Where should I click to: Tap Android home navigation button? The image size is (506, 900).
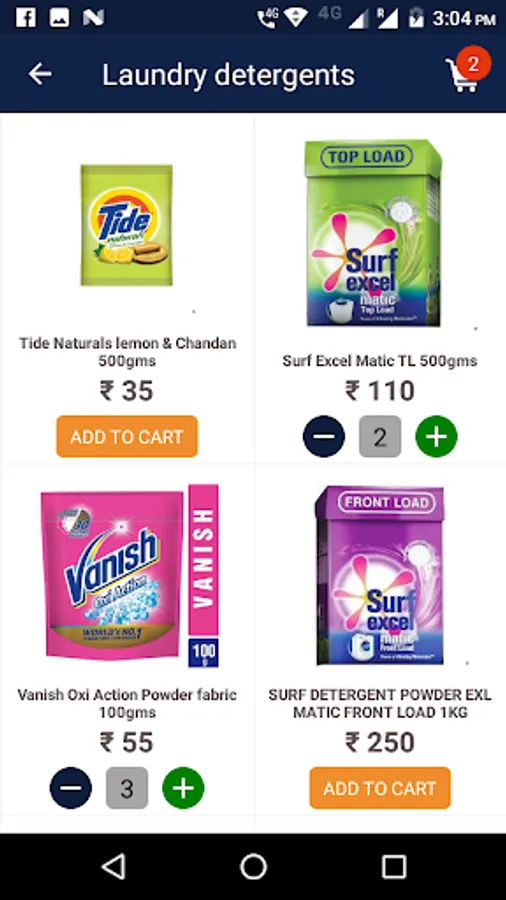[x=253, y=866]
